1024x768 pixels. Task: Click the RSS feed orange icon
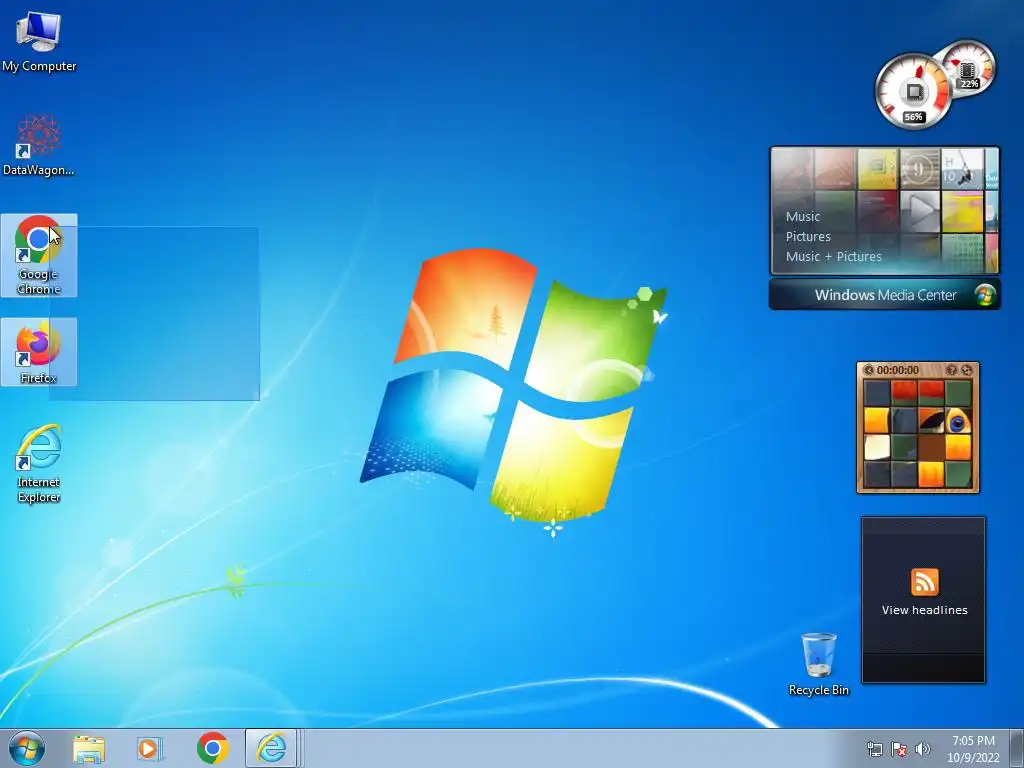(x=924, y=583)
